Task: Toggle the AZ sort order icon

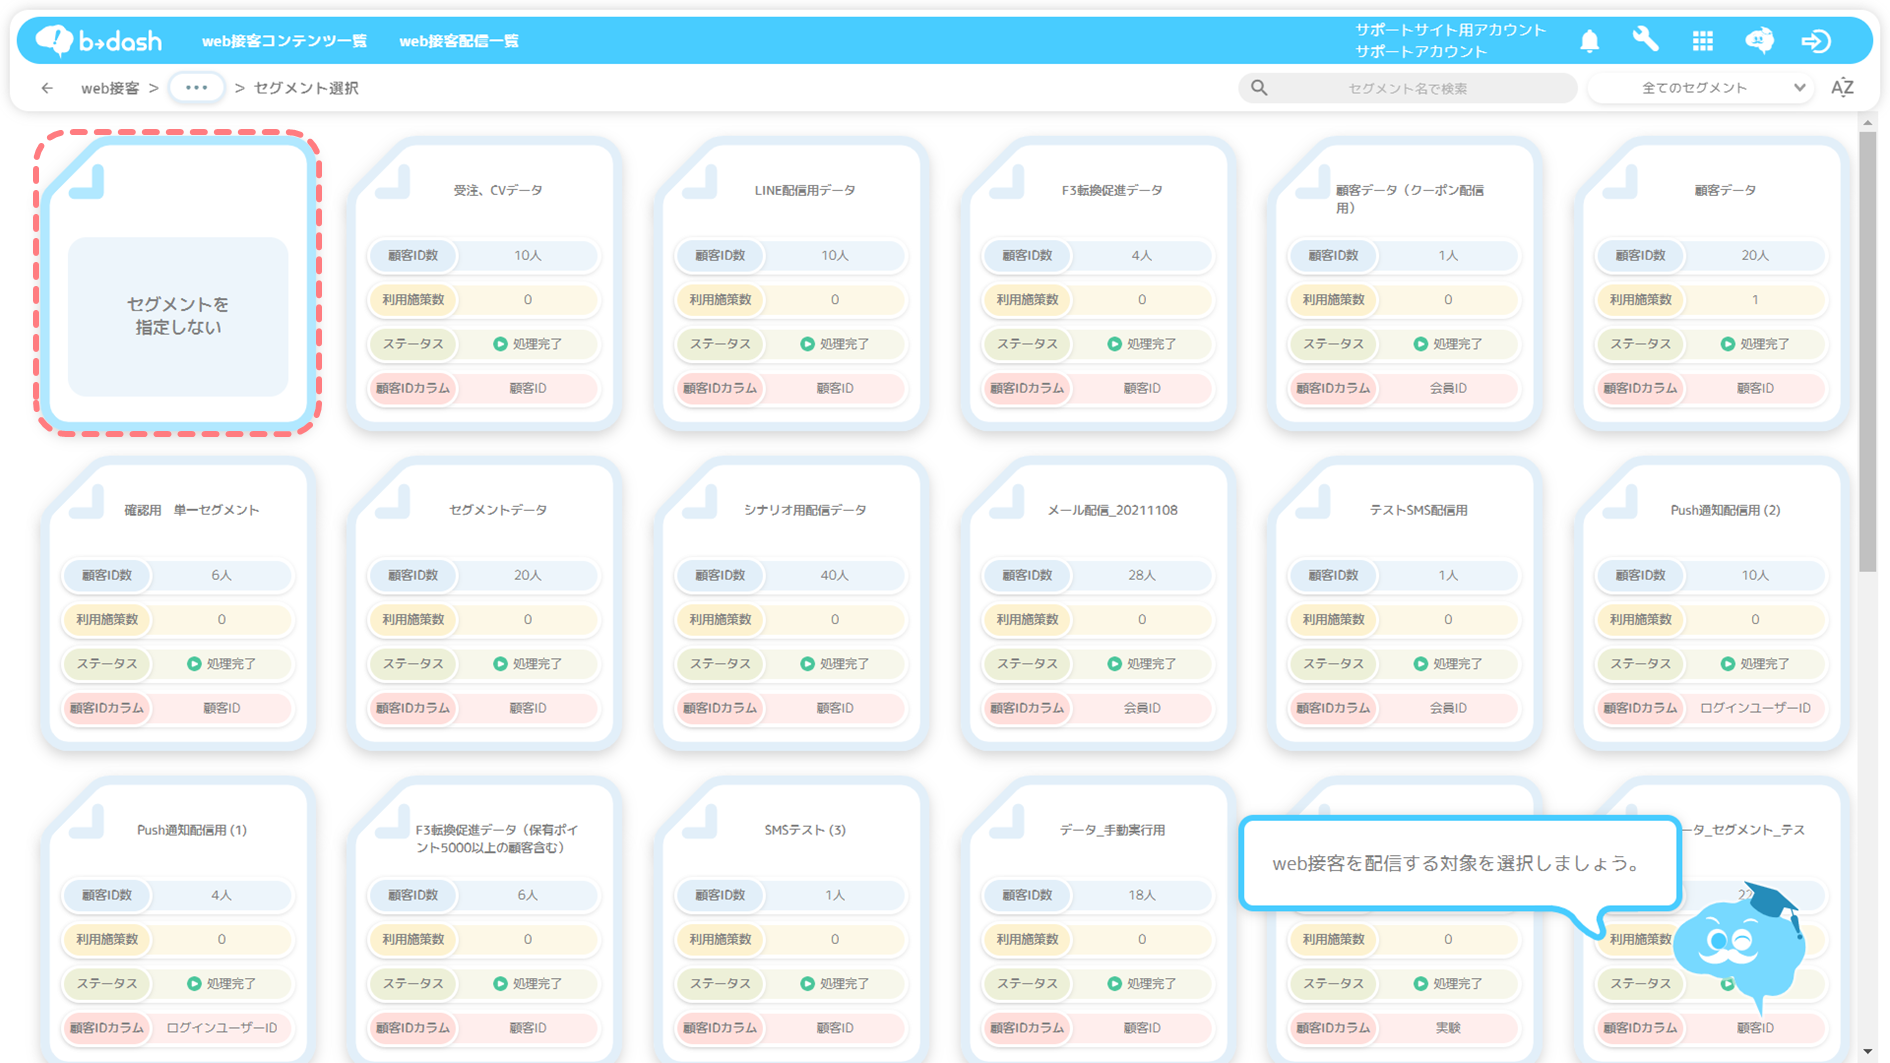Action: tap(1842, 88)
